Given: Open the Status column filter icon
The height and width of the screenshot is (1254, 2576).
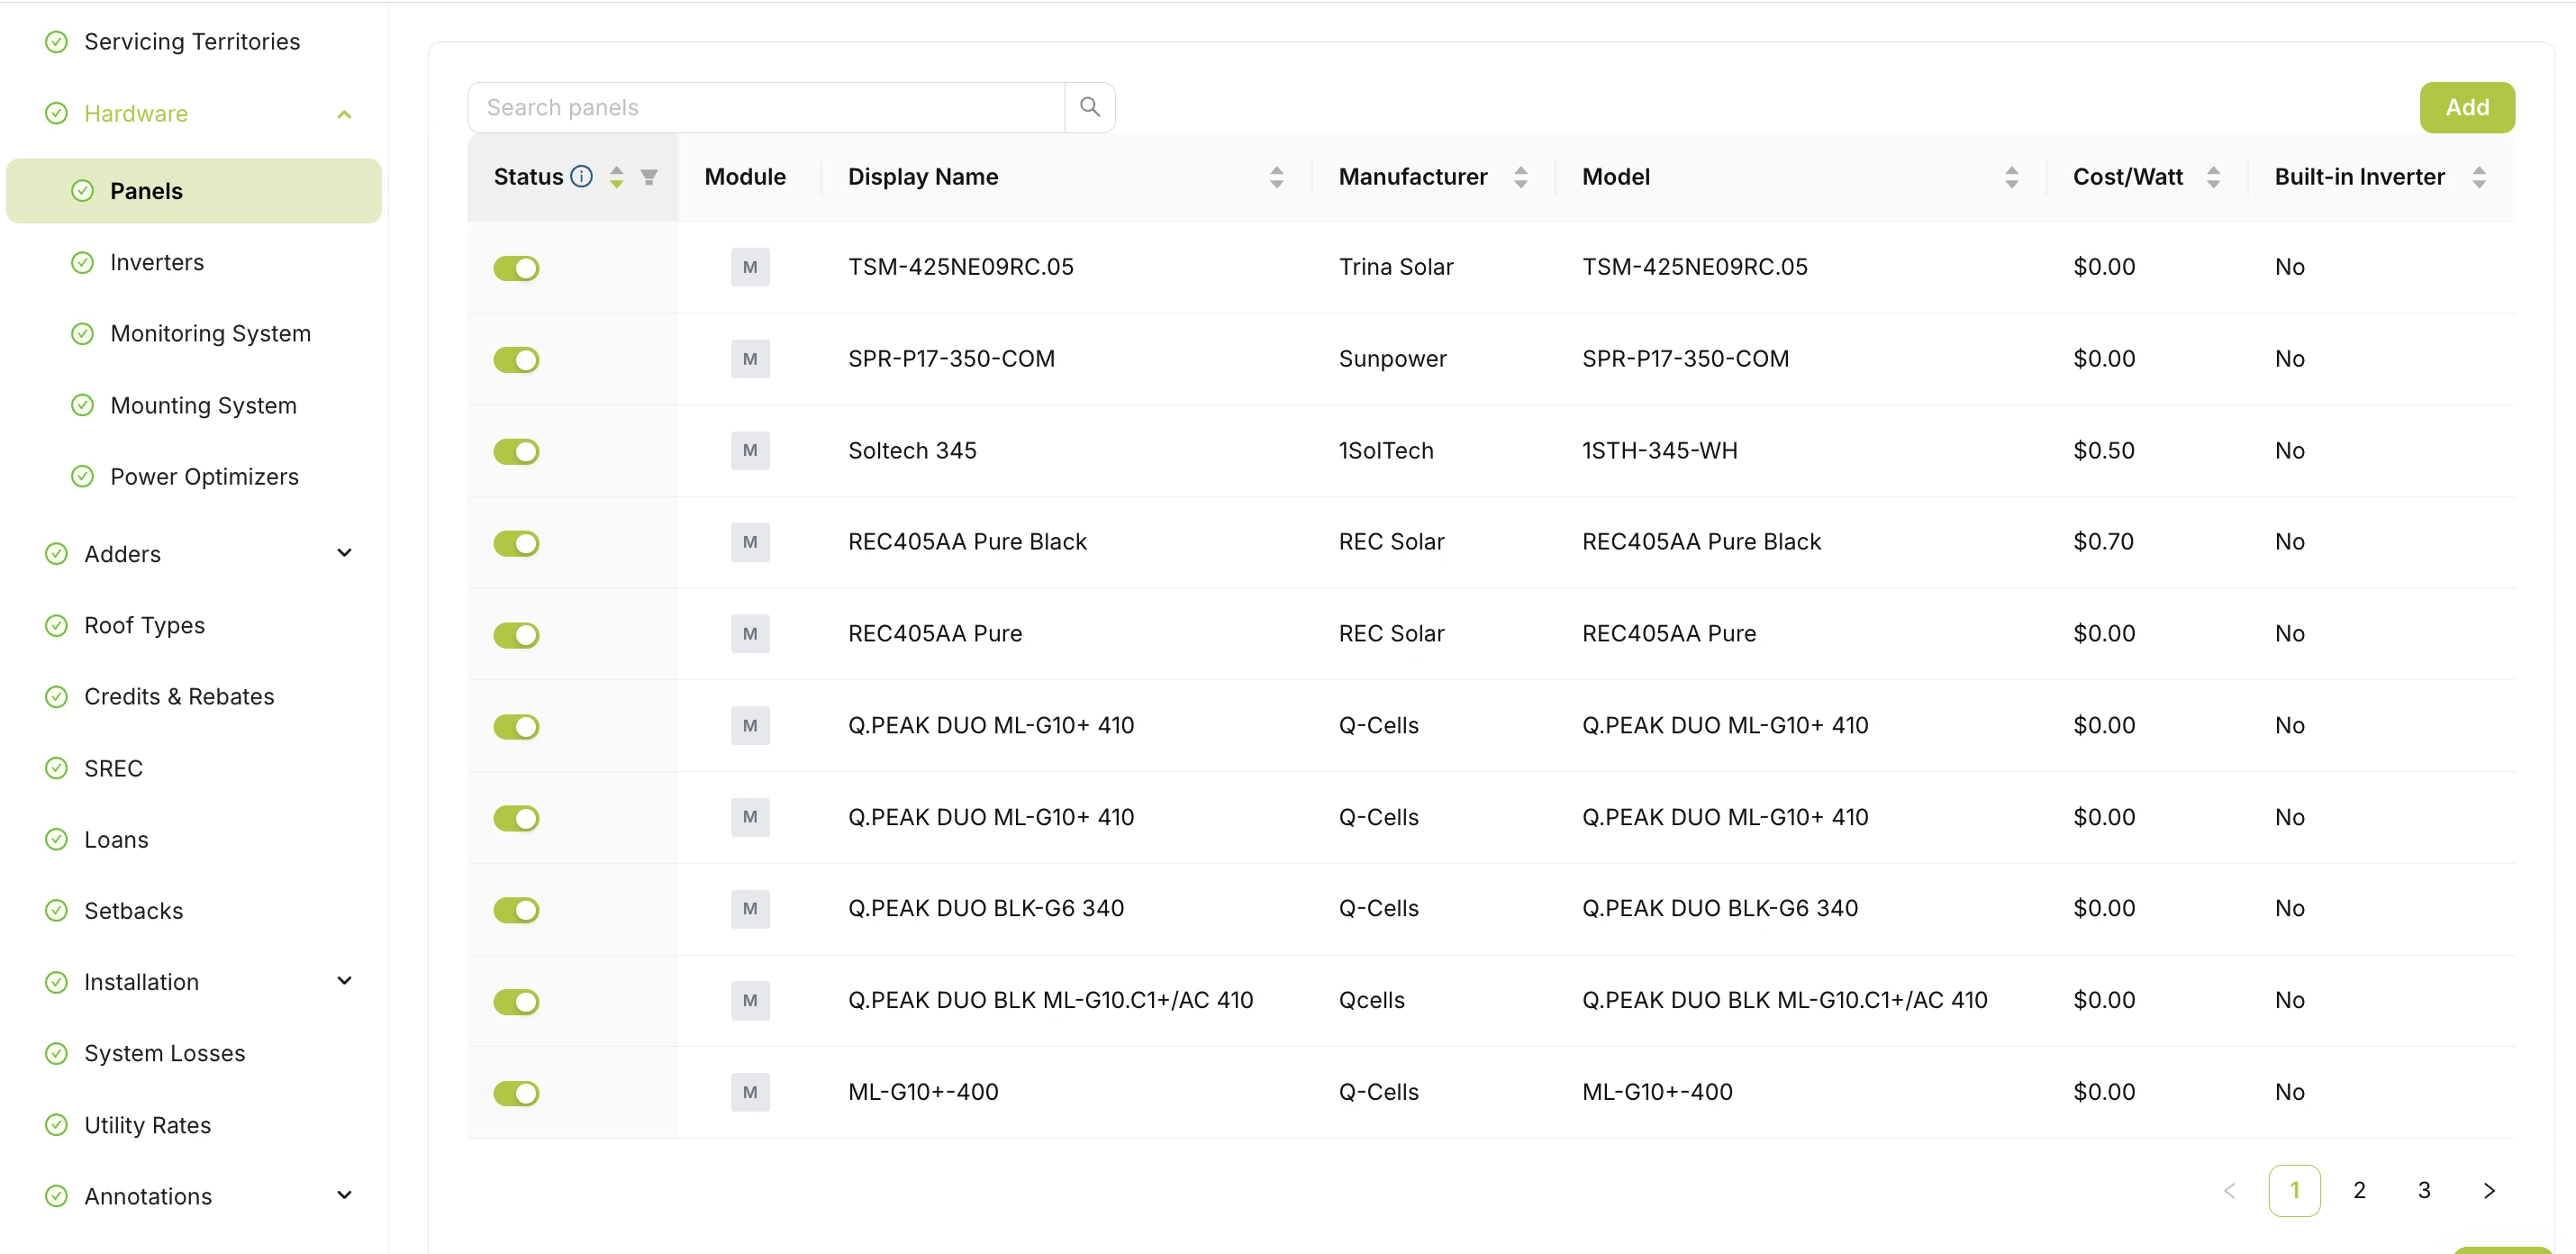Looking at the screenshot, I should 649,177.
